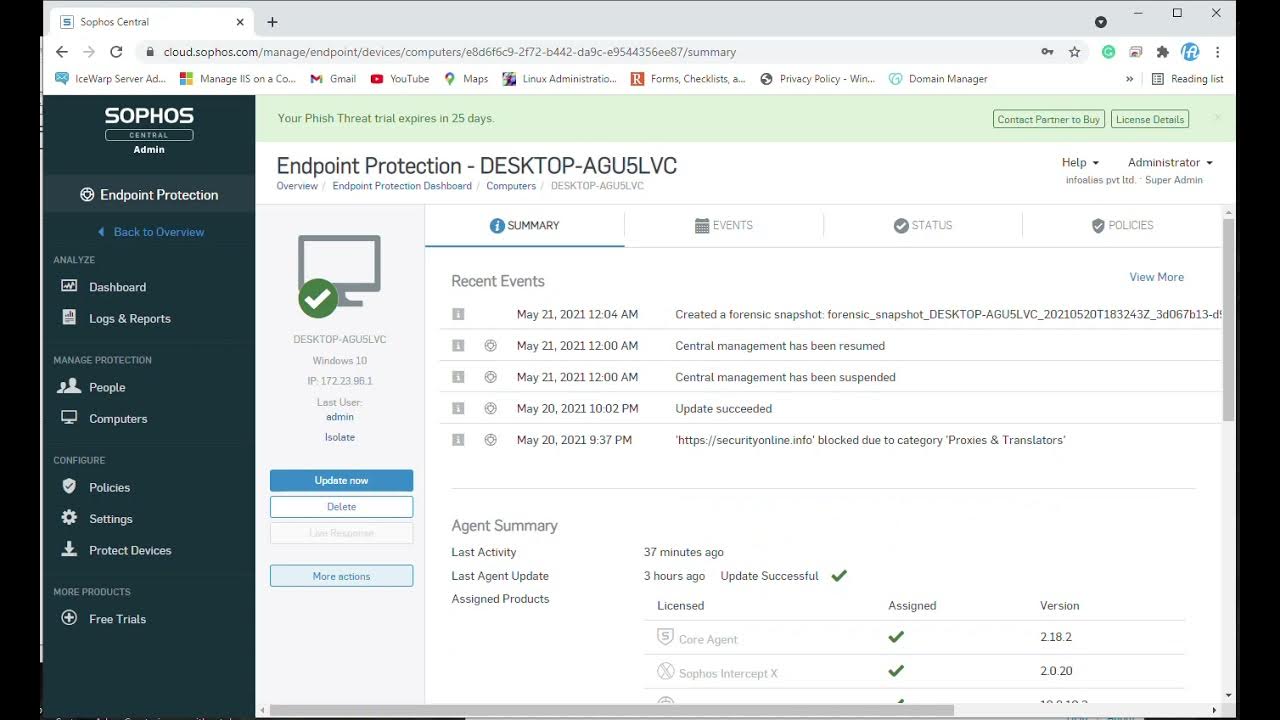Open a new browser tab
Viewport: 1280px width, 720px height.
[272, 22]
